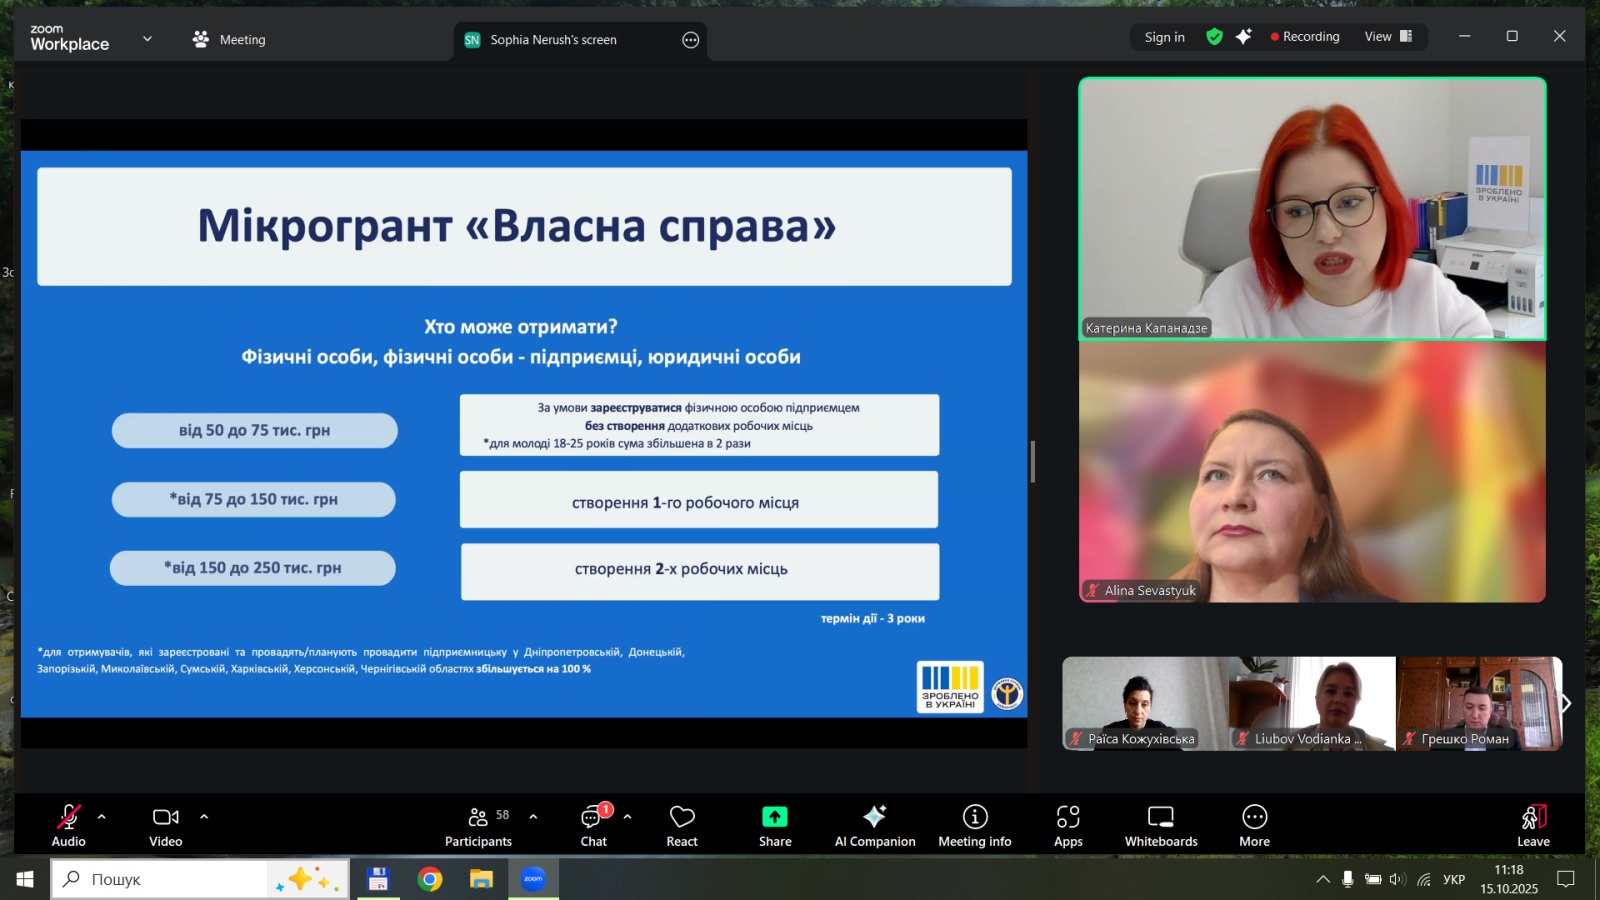1600x900 pixels.
Task: Open the View layout menu
Action: coord(1388,37)
